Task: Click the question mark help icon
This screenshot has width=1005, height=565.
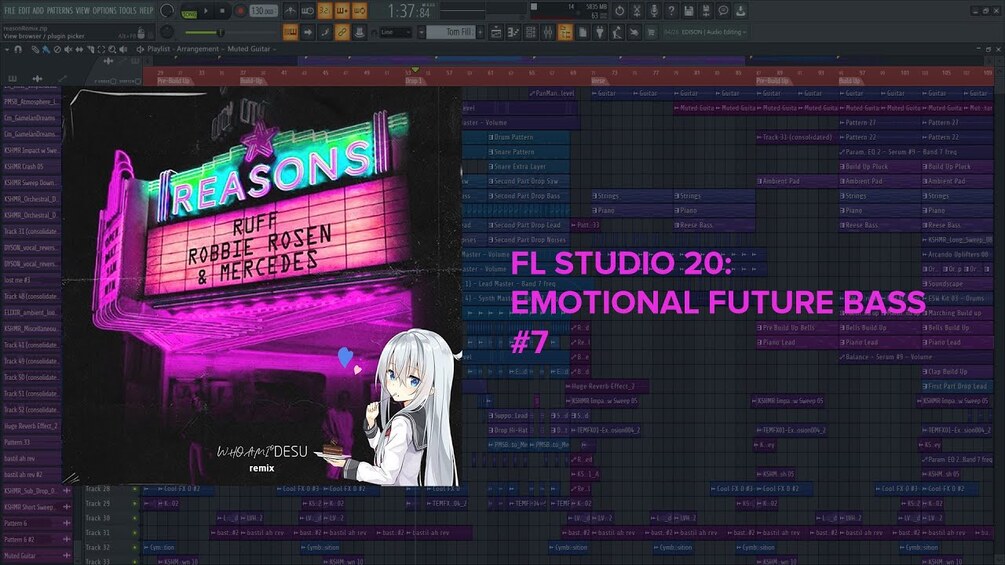Action: [x=671, y=11]
